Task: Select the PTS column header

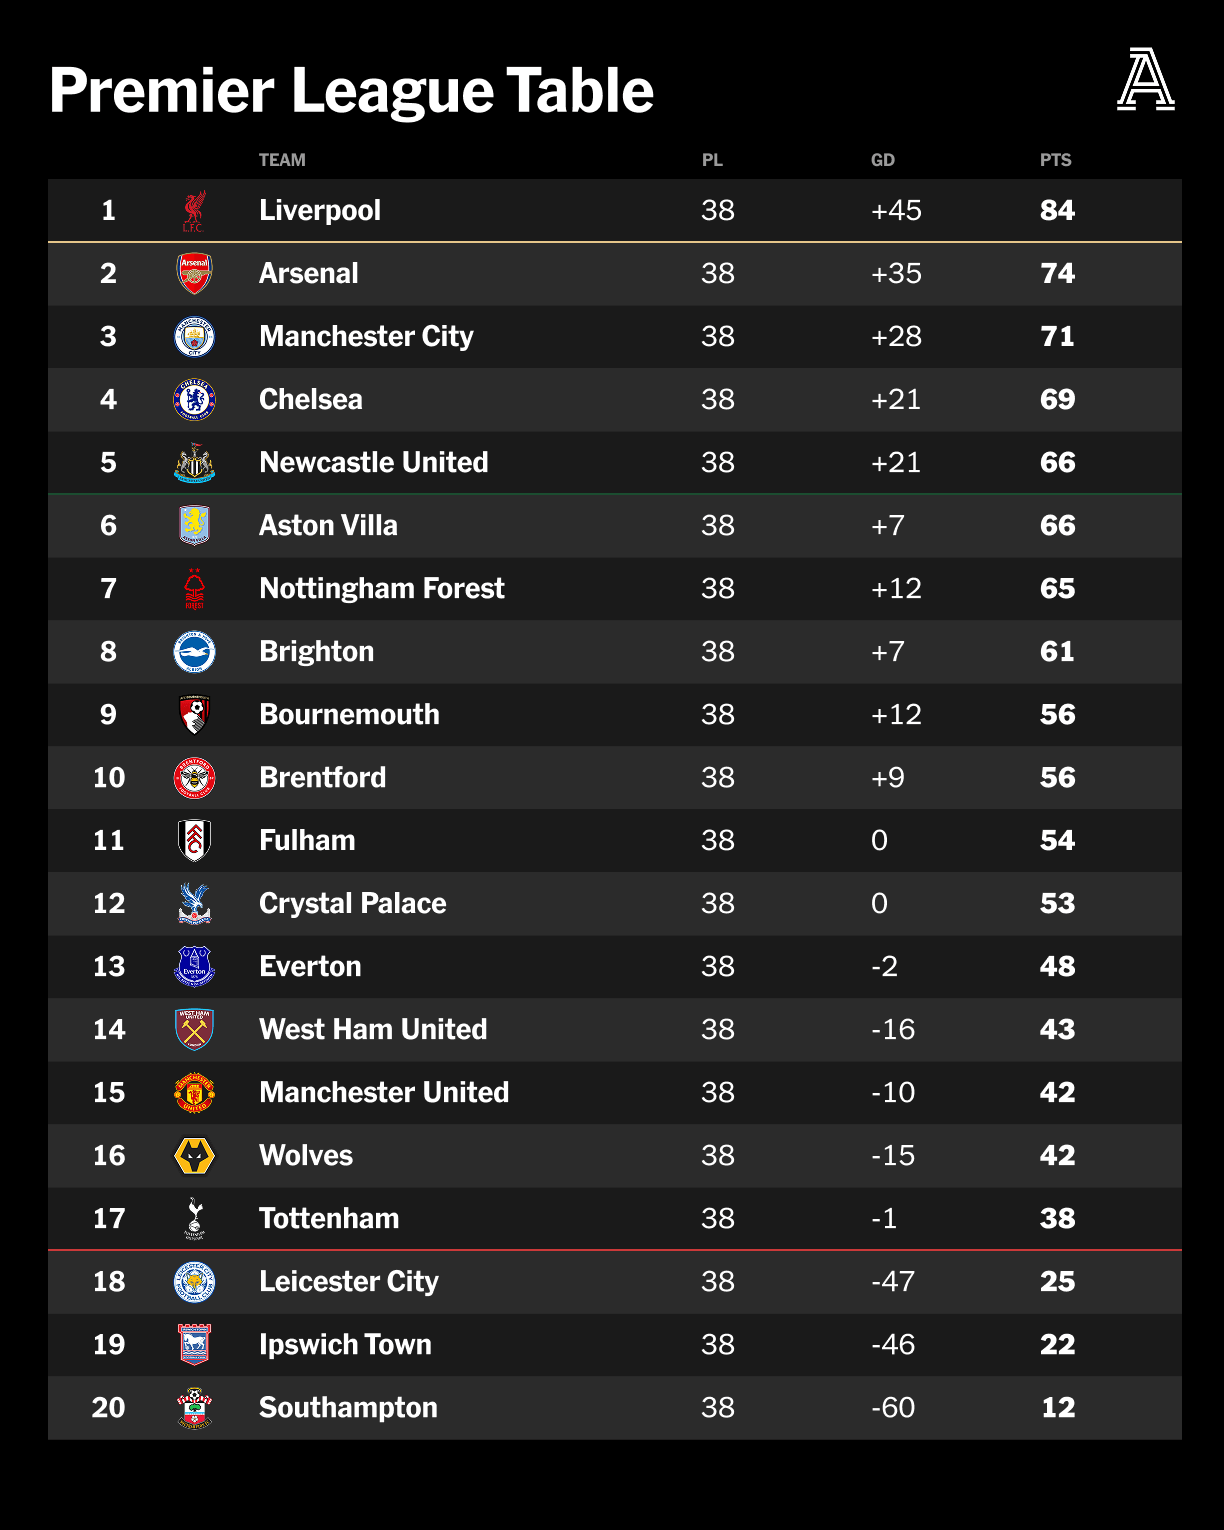Action: tap(1056, 160)
